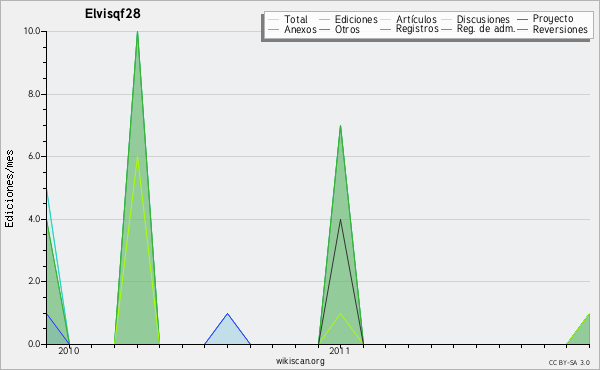Click the 10-edit green peak top
The width and height of the screenshot is (600, 370).
(137, 32)
